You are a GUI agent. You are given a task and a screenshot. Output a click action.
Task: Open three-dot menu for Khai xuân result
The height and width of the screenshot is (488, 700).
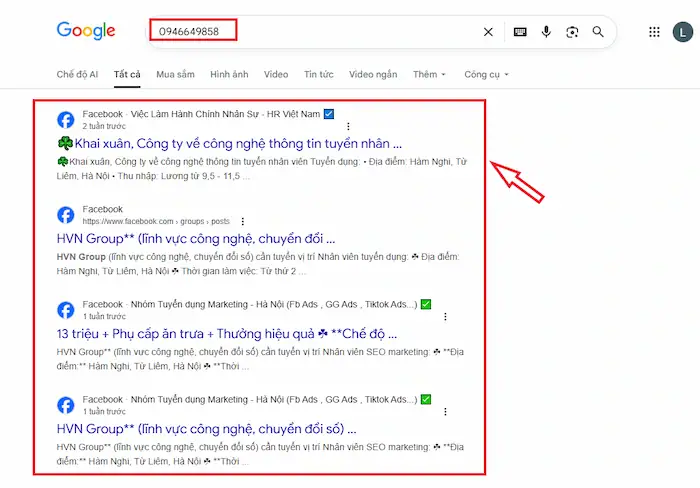pos(348,127)
